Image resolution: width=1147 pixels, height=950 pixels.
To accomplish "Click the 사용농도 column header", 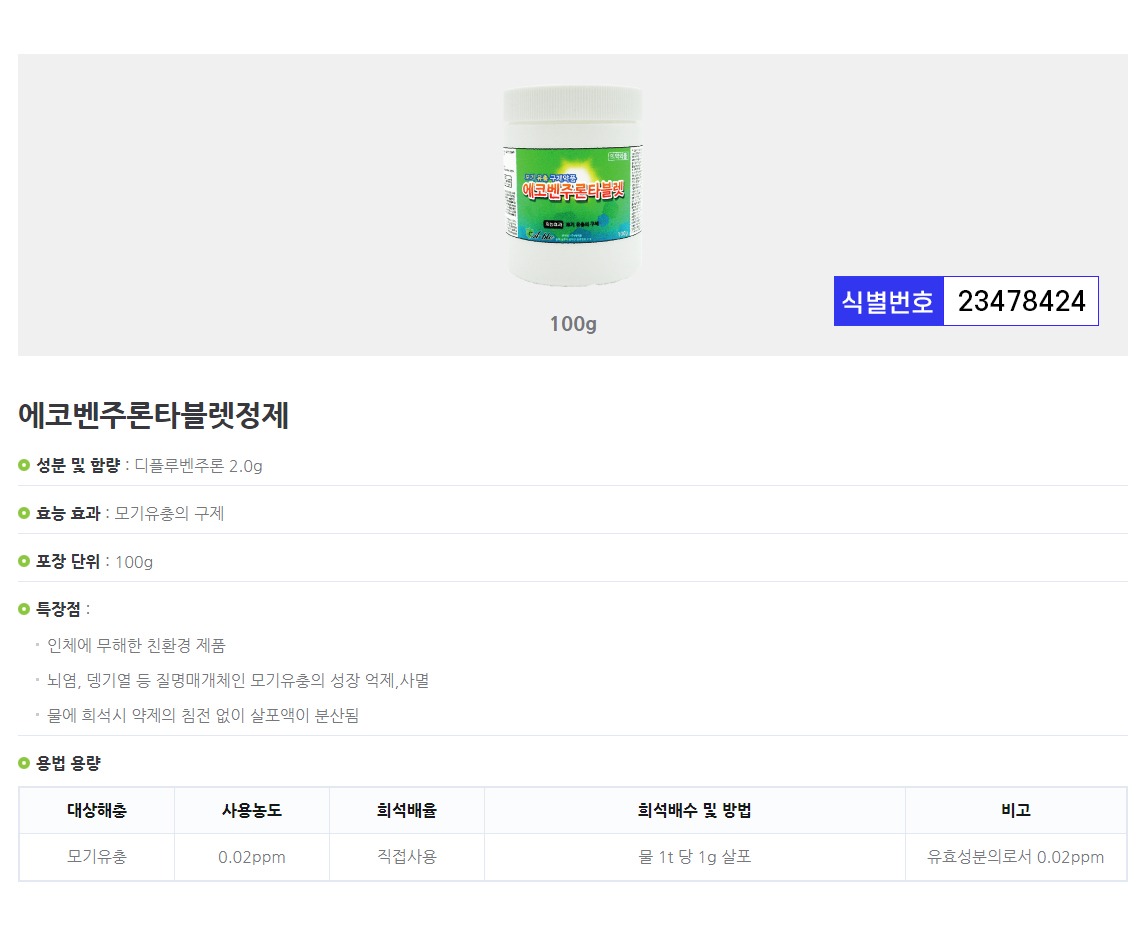I will click(x=252, y=810).
